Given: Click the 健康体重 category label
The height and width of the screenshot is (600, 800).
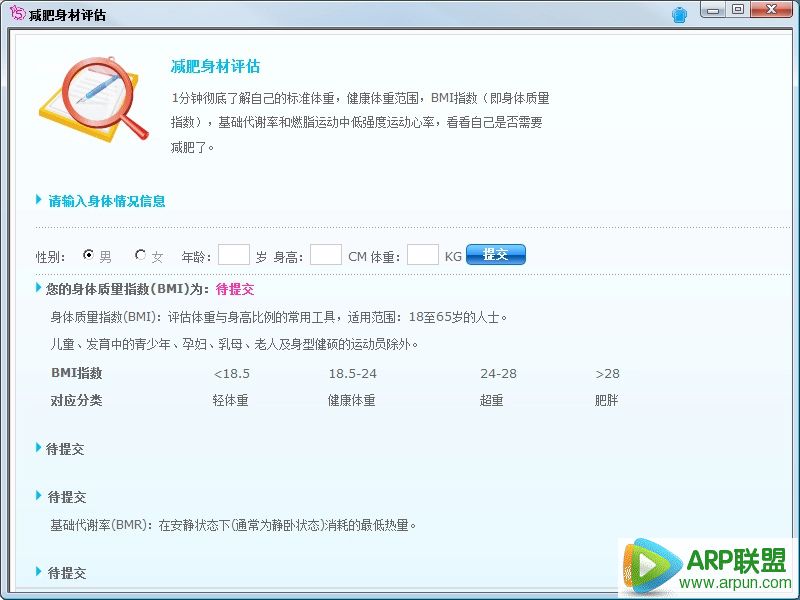Looking at the screenshot, I should tap(352, 401).
